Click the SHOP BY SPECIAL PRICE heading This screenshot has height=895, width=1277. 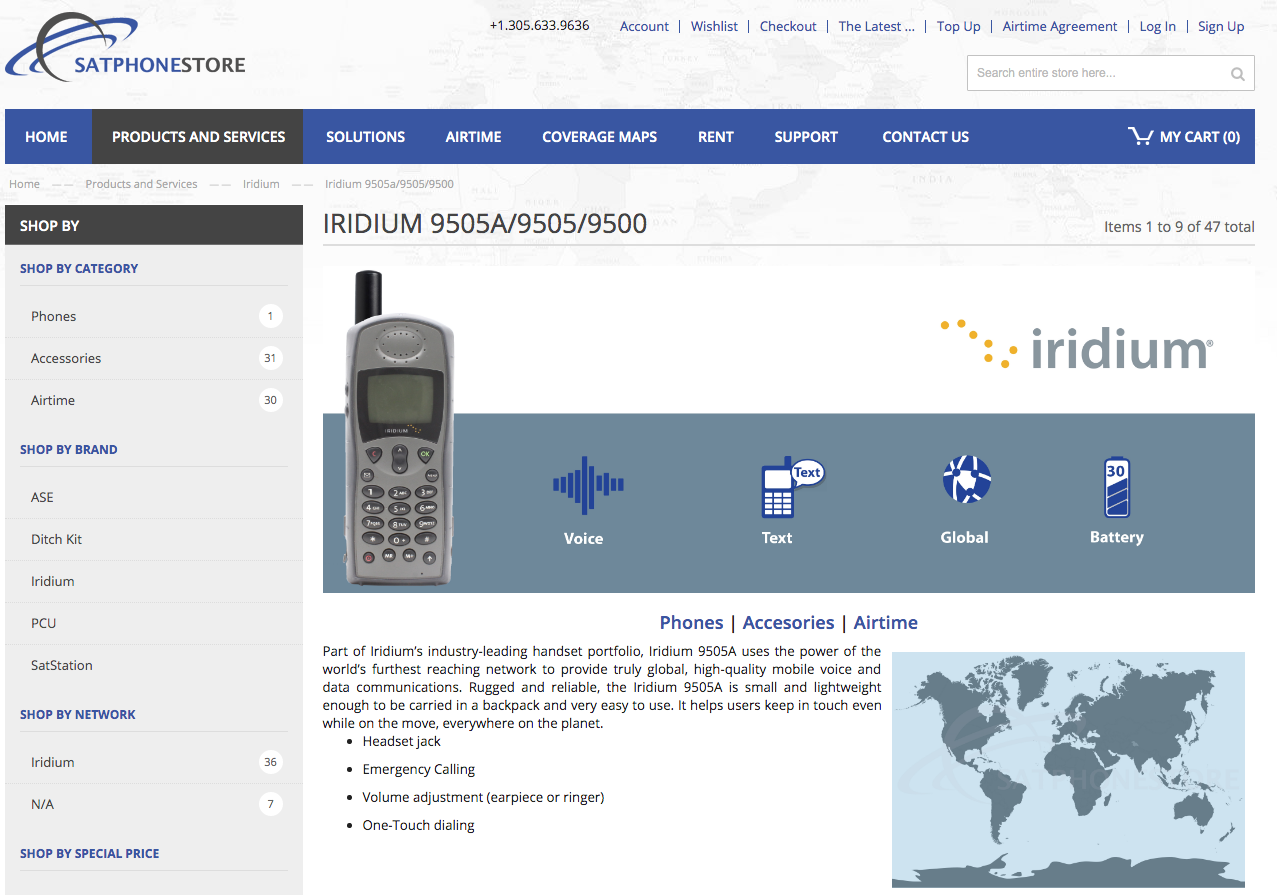click(x=90, y=854)
